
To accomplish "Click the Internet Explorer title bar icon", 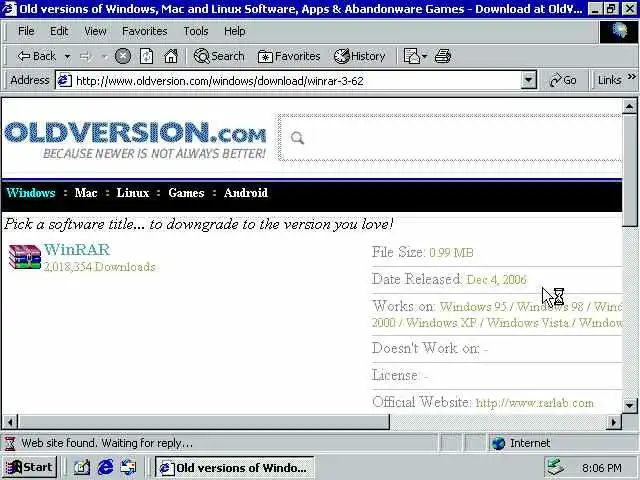I will [10, 9].
